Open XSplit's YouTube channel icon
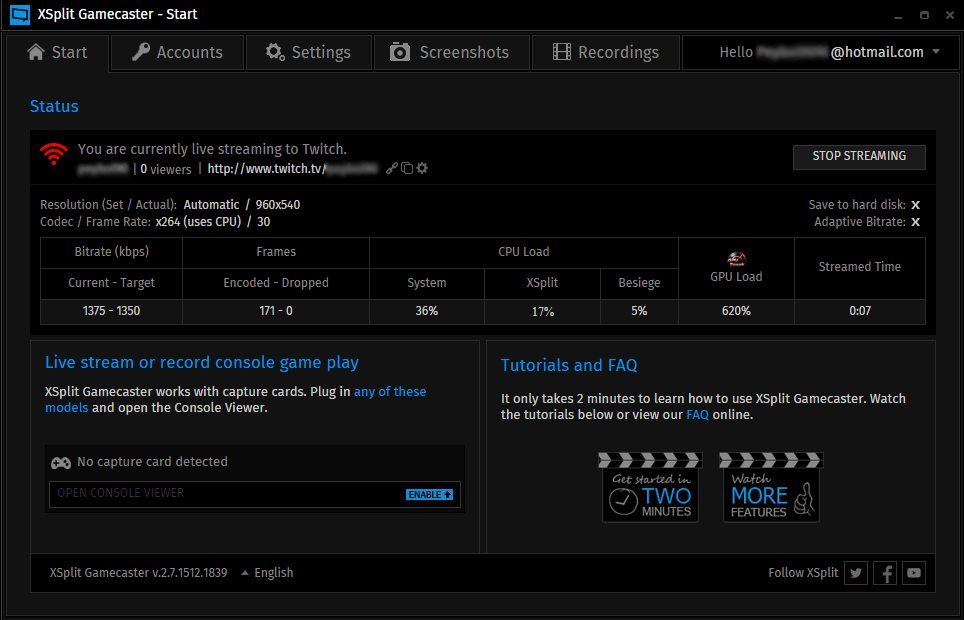 914,573
